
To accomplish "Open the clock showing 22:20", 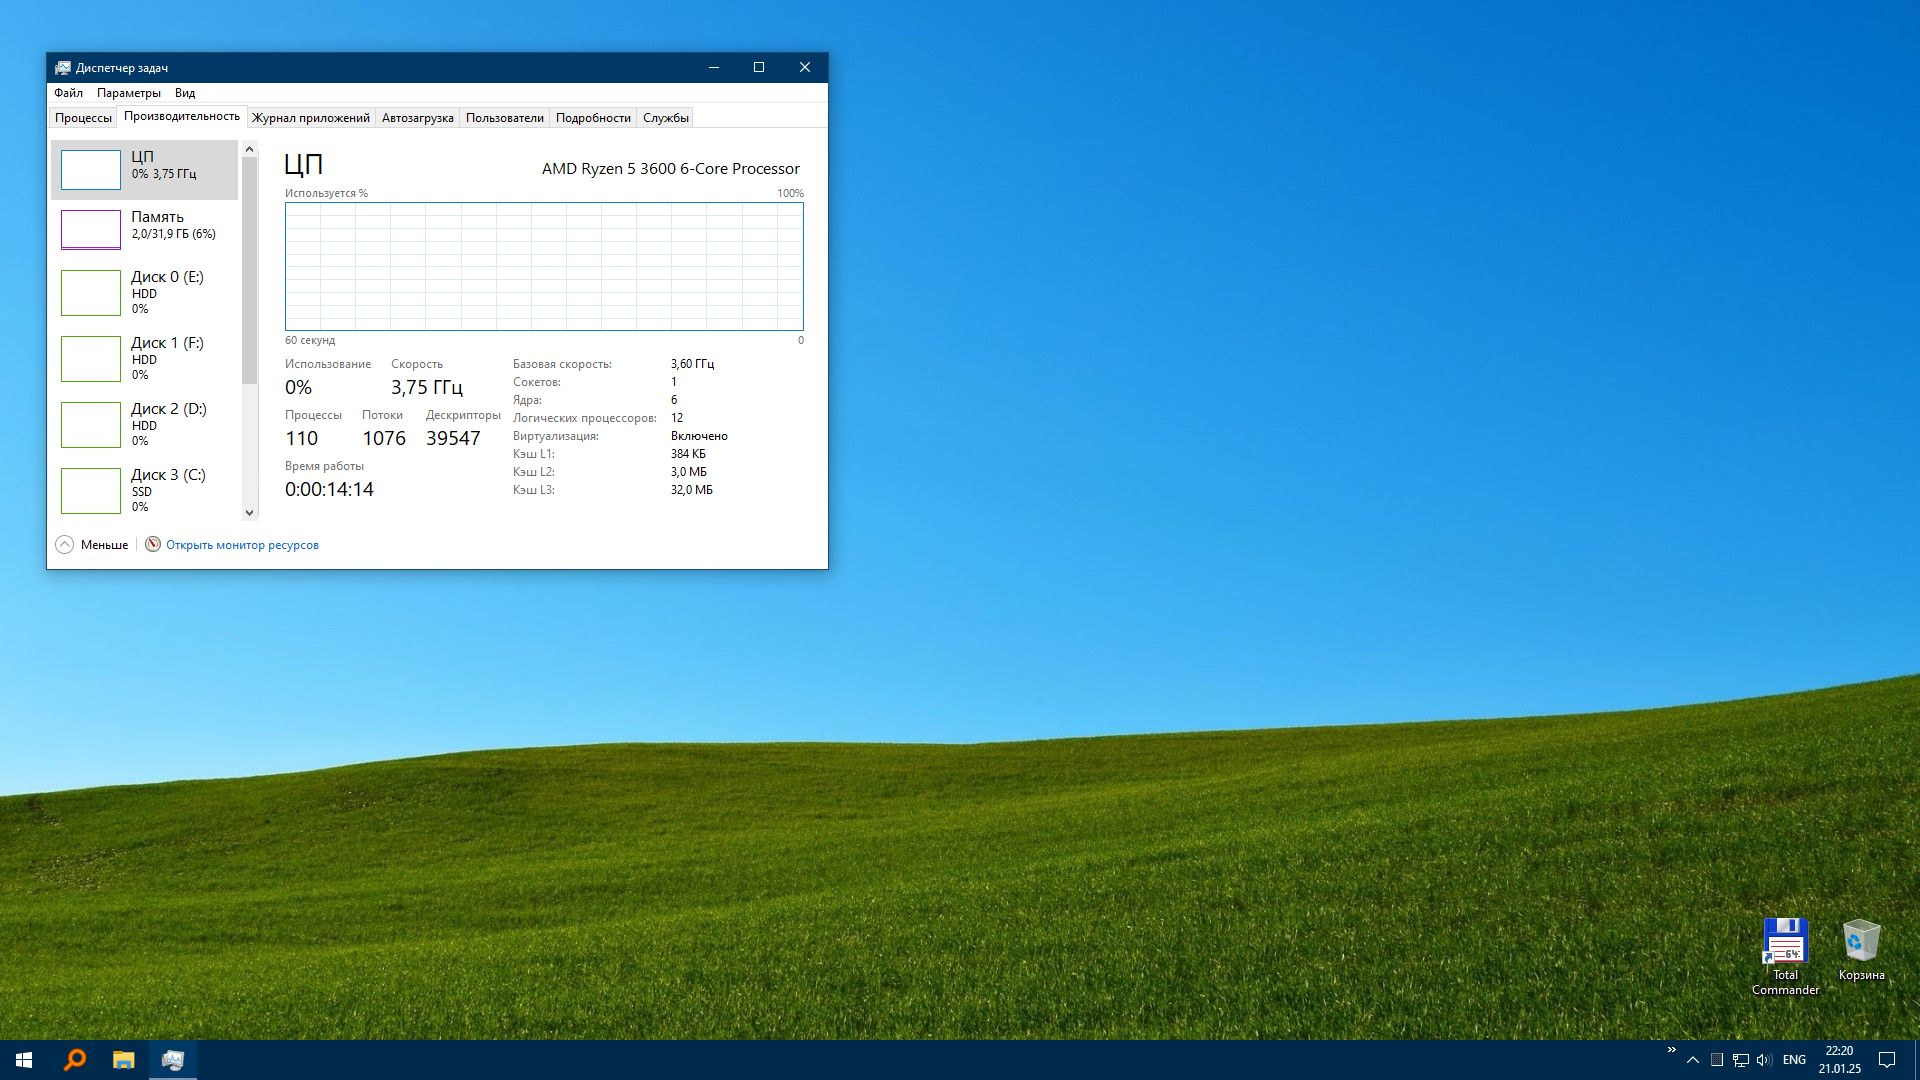I will tap(1839, 1060).
